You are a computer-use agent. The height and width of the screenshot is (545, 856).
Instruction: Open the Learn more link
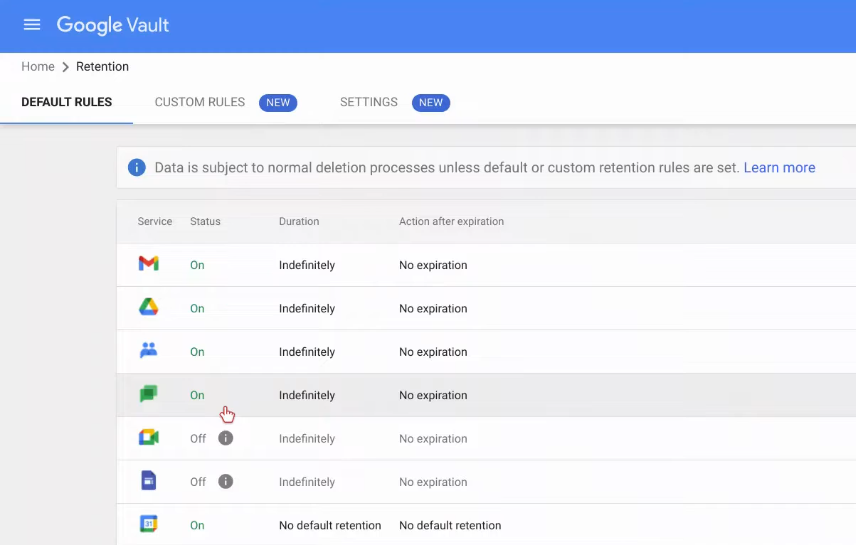779,168
